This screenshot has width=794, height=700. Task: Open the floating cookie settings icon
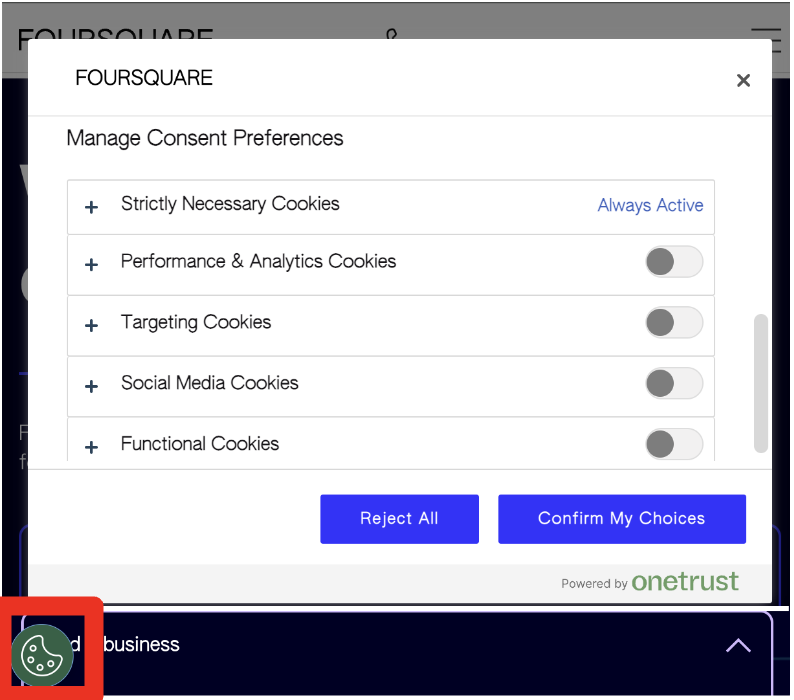tap(42, 654)
